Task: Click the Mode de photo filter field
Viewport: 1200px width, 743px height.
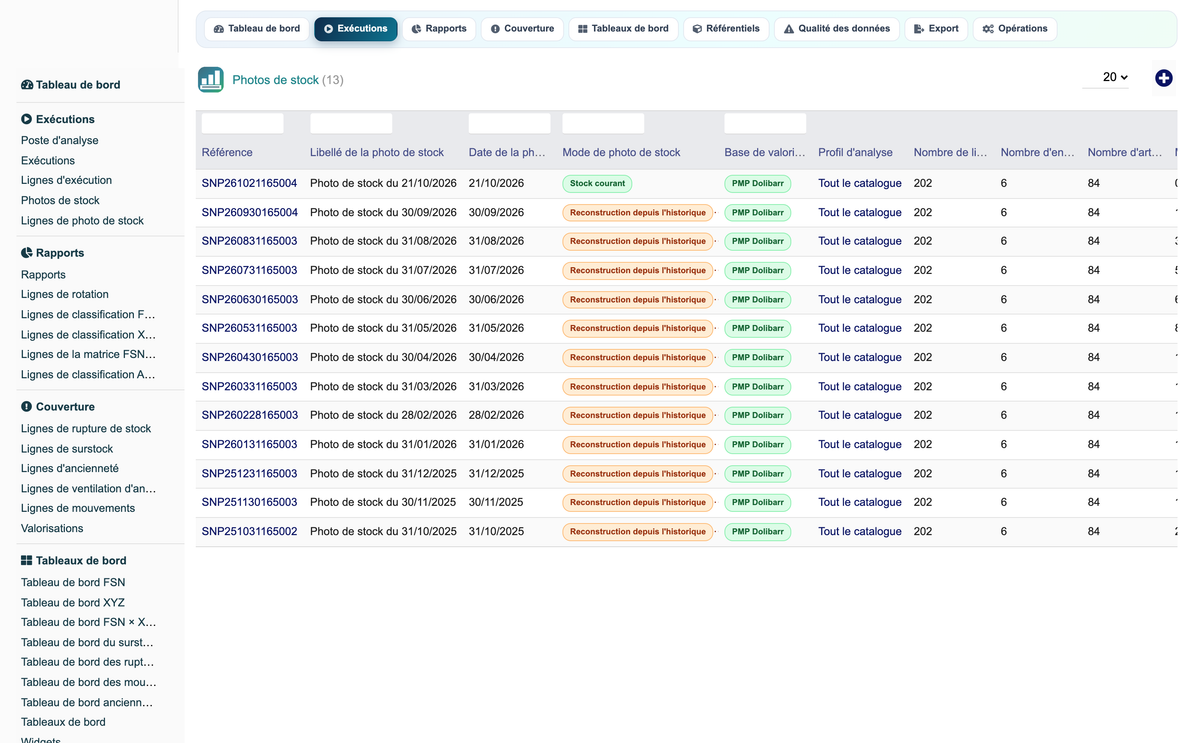Action: click(x=603, y=123)
